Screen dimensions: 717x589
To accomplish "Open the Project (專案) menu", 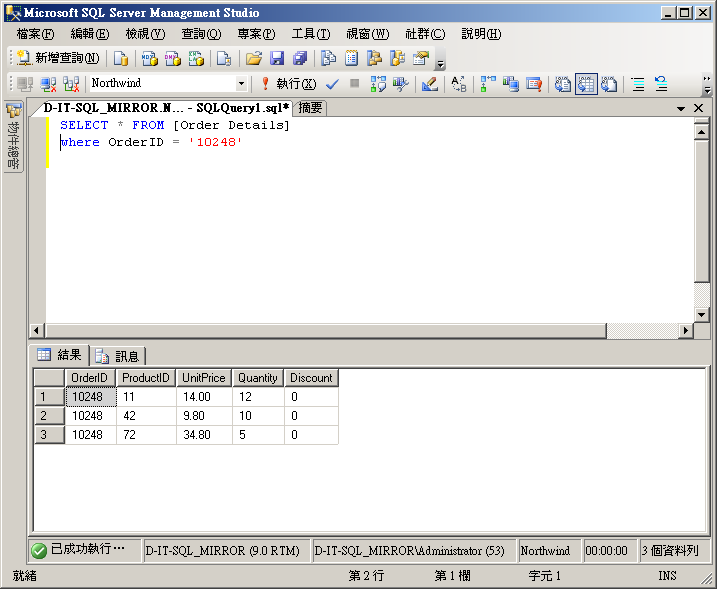I will pos(256,34).
